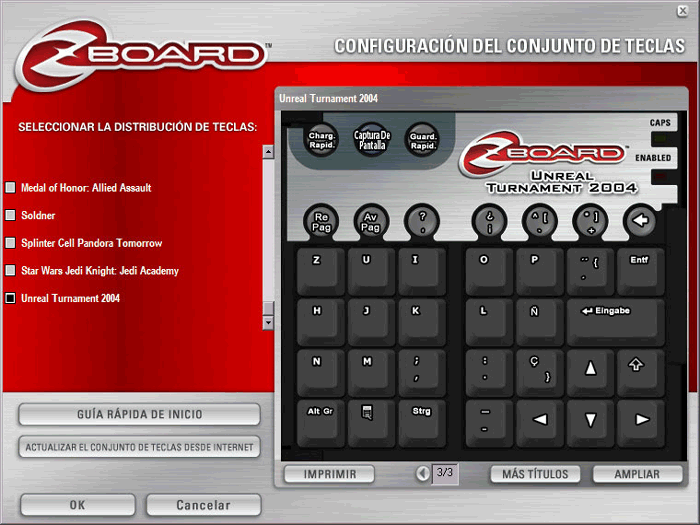Click the H key on the keyset
700x525 pixels.
click(321, 322)
